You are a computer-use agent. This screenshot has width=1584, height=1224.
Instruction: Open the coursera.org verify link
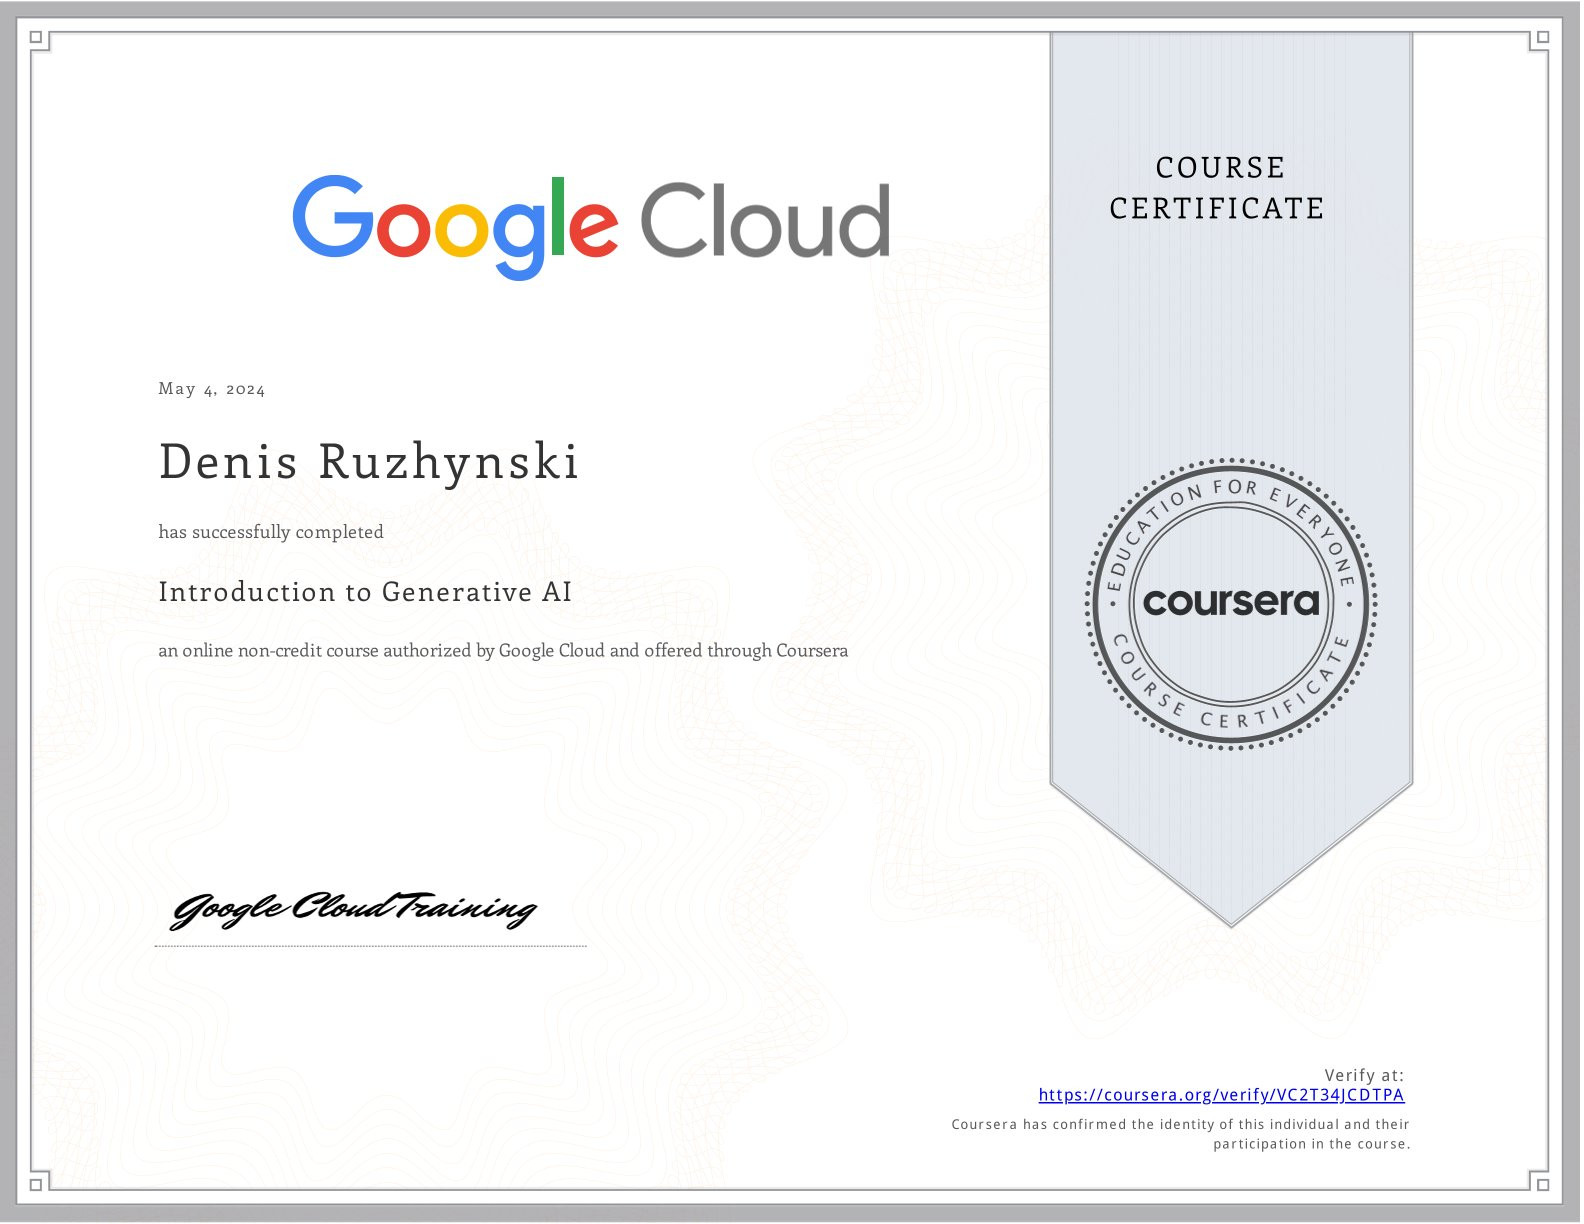(x=1221, y=1095)
